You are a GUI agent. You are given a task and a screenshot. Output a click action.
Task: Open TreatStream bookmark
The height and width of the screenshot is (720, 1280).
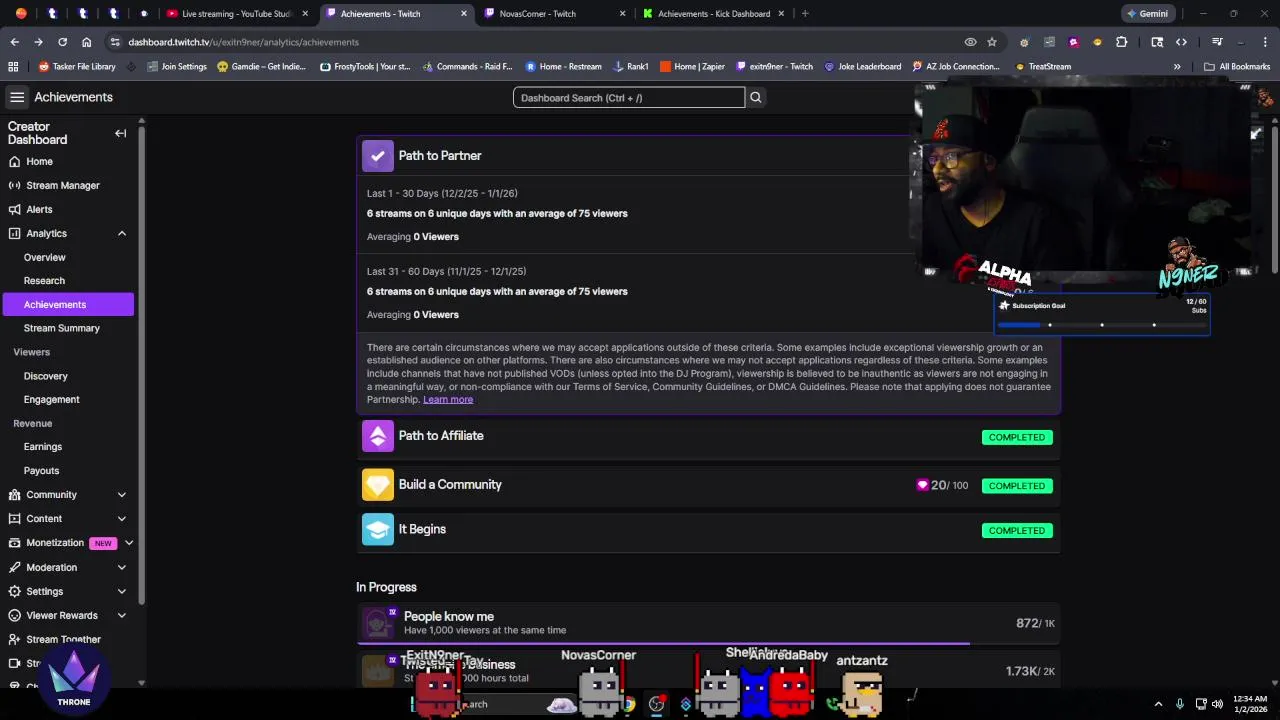[x=1042, y=66]
